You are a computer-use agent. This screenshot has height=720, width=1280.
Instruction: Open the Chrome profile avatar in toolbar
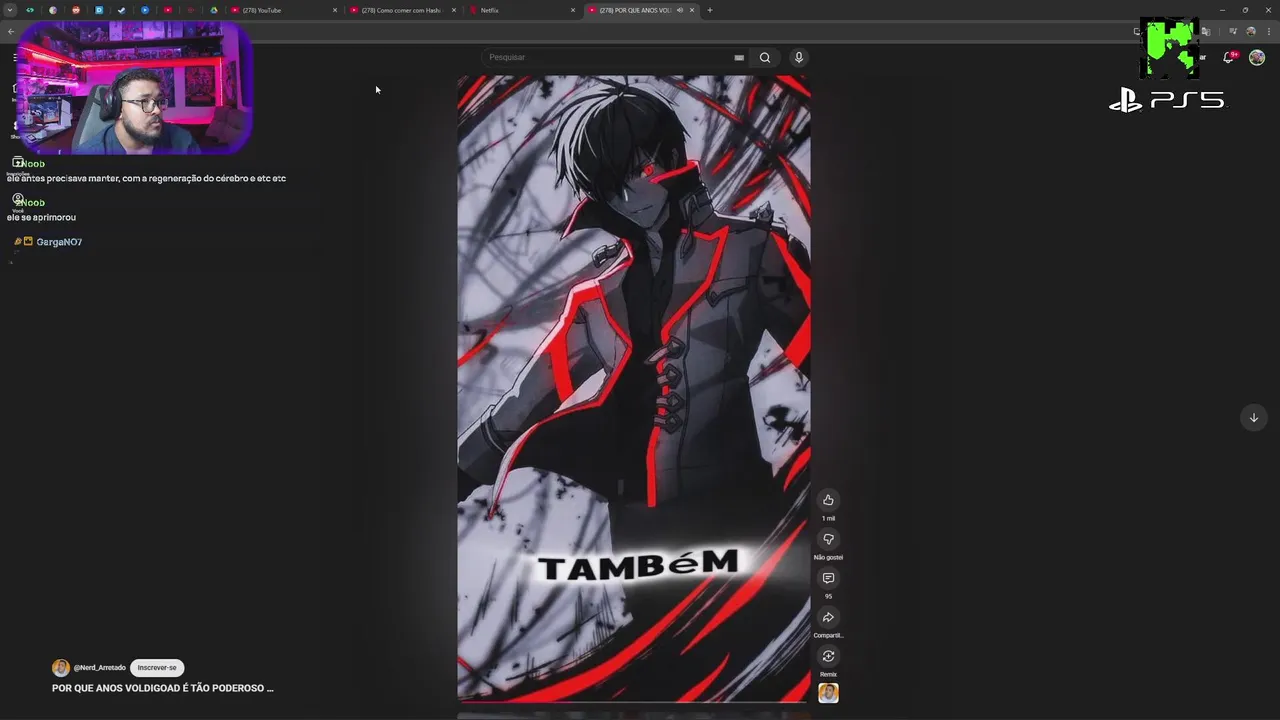(1250, 31)
